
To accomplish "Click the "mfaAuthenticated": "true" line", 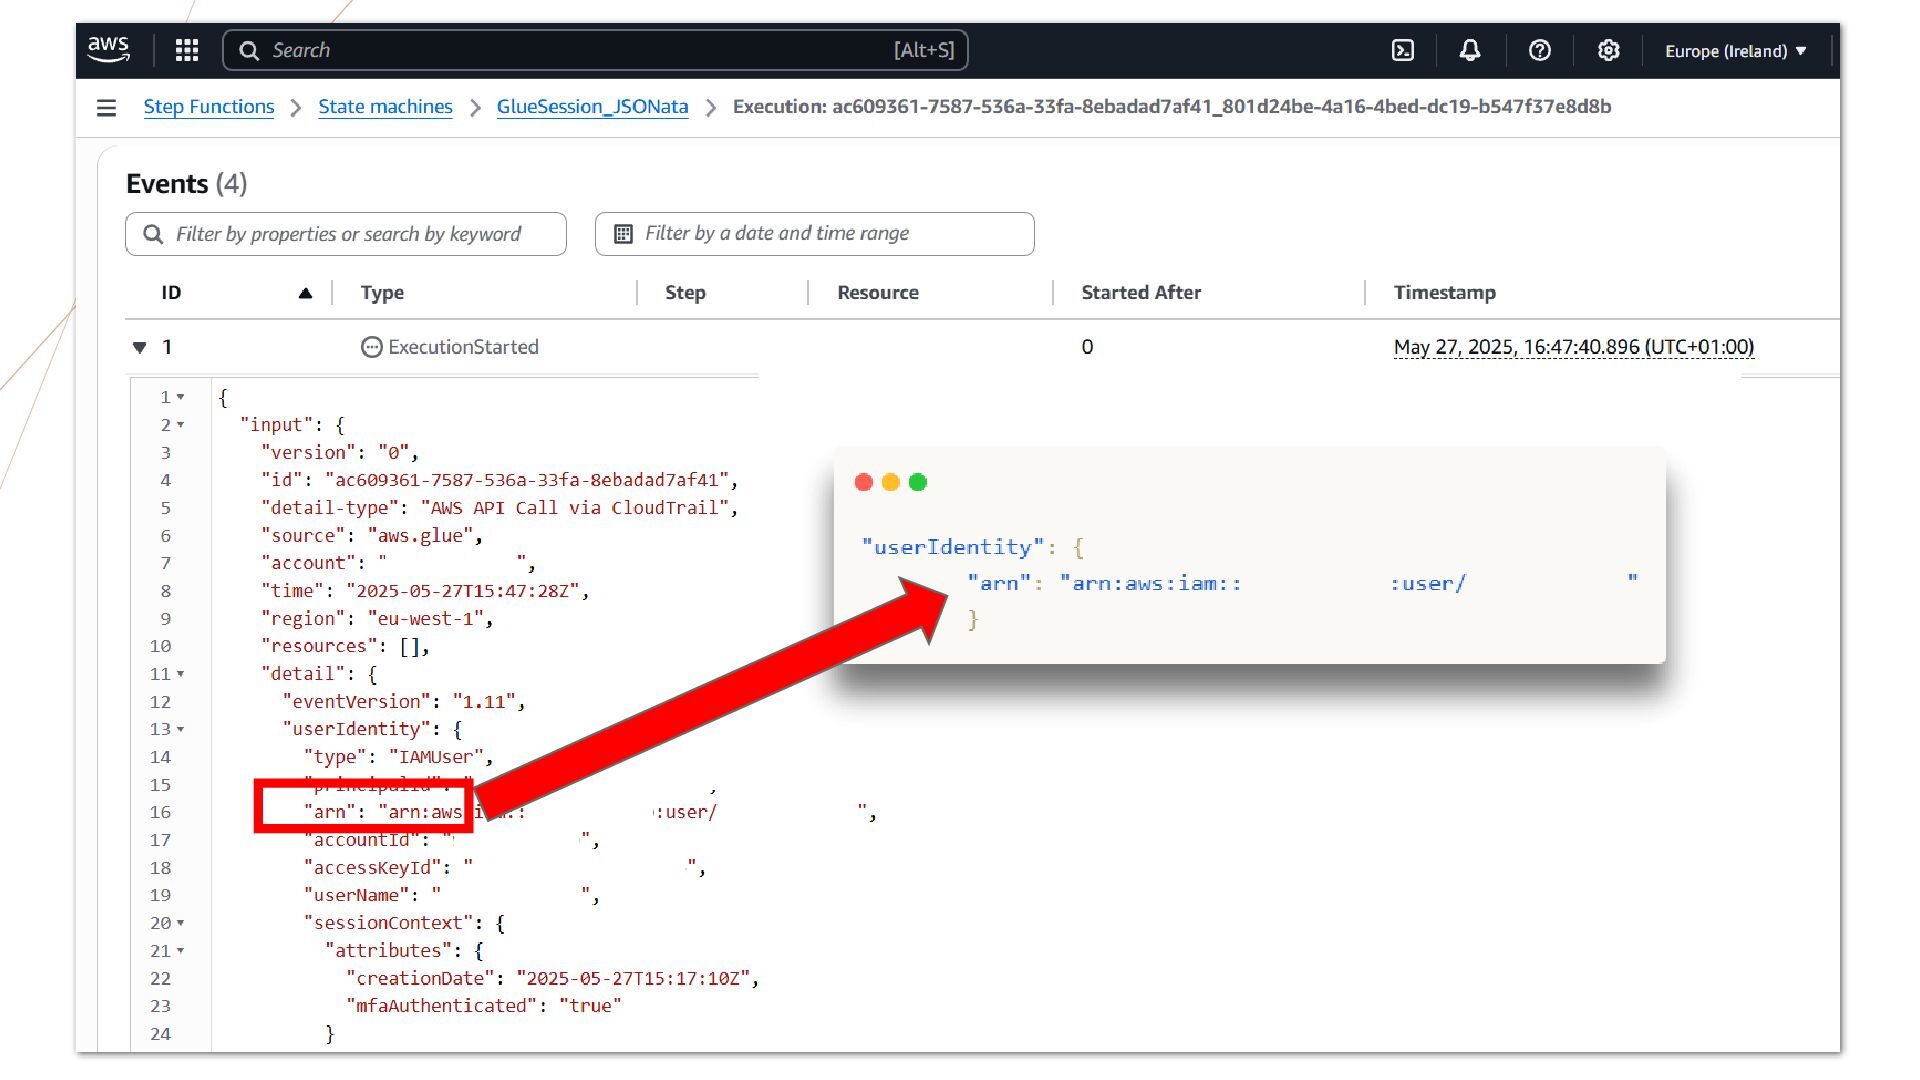I will [x=484, y=1006].
